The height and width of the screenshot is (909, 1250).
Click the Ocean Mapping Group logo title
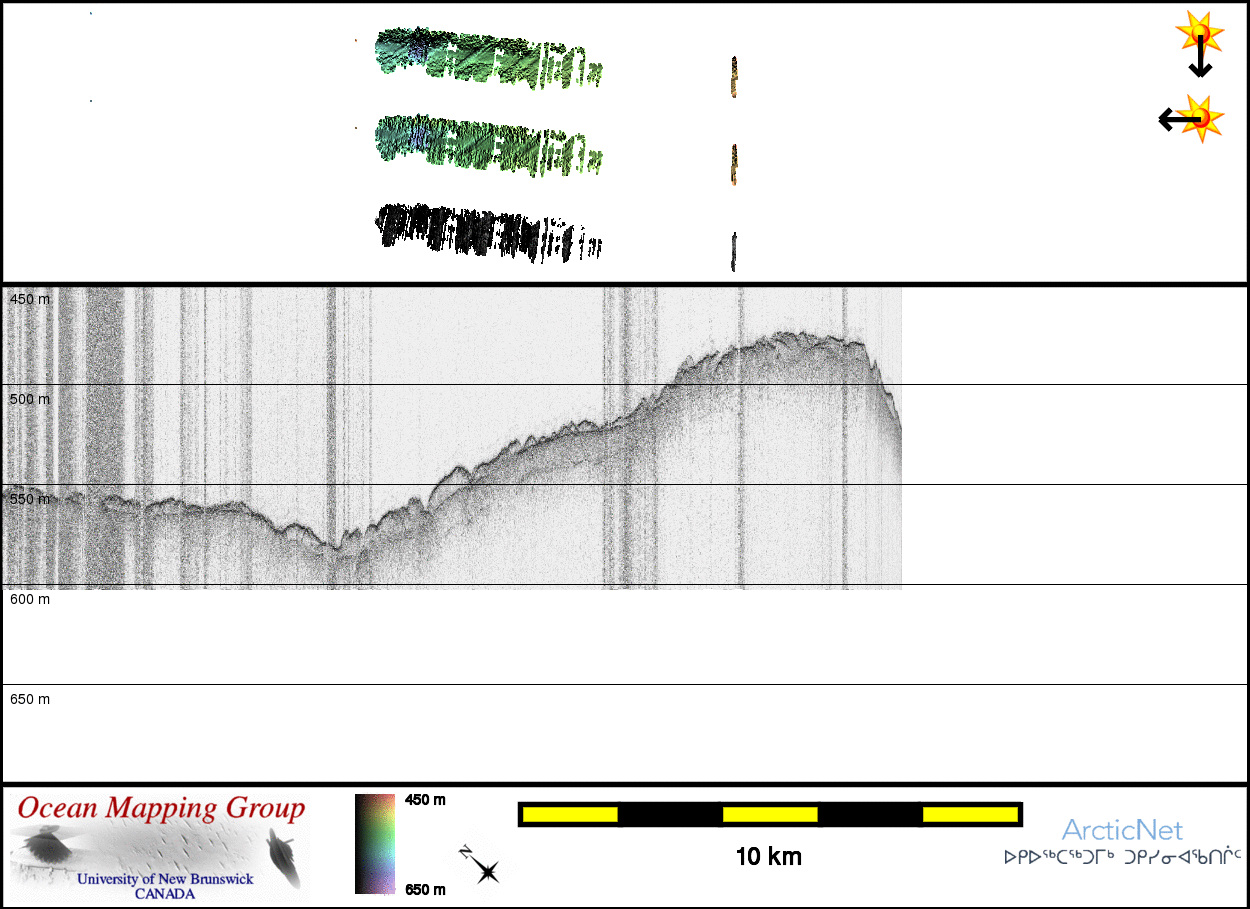(x=161, y=808)
